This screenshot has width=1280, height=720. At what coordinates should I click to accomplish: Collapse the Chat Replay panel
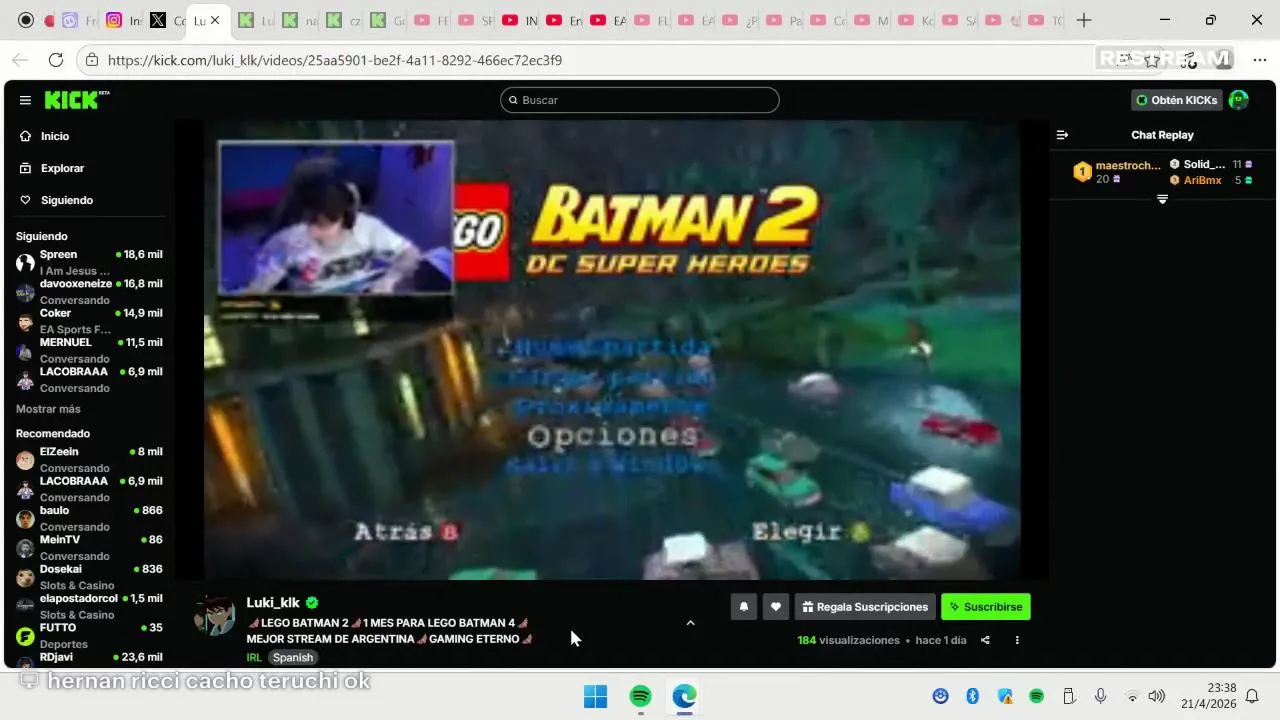click(1062, 135)
